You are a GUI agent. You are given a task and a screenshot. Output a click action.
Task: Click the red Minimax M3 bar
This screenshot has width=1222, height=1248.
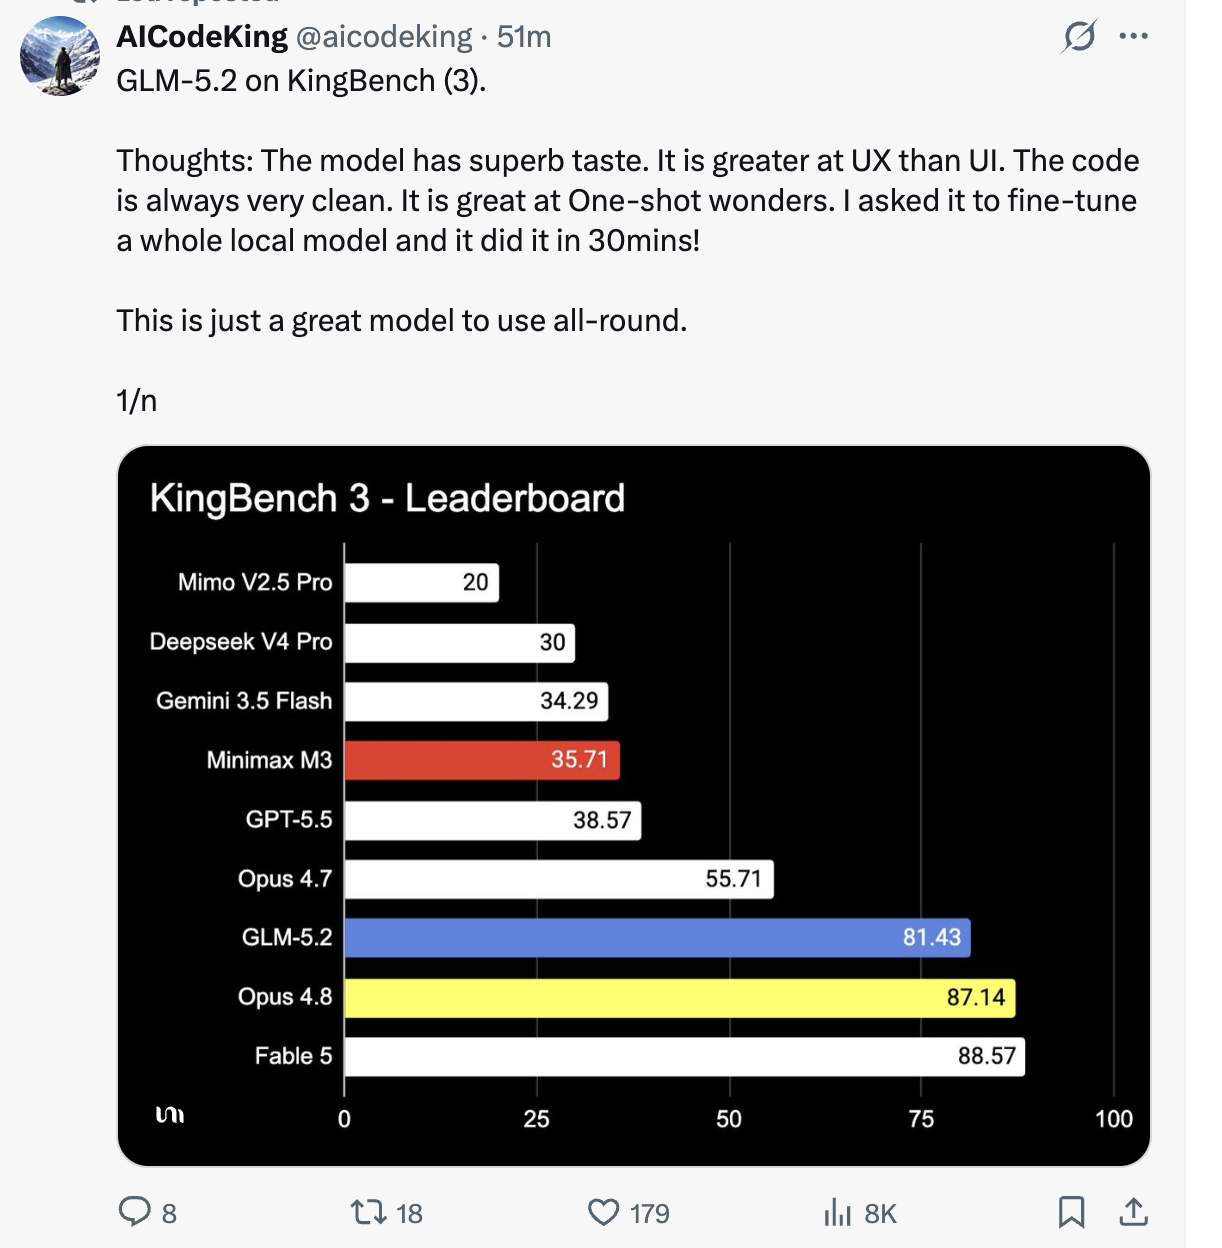tap(482, 760)
